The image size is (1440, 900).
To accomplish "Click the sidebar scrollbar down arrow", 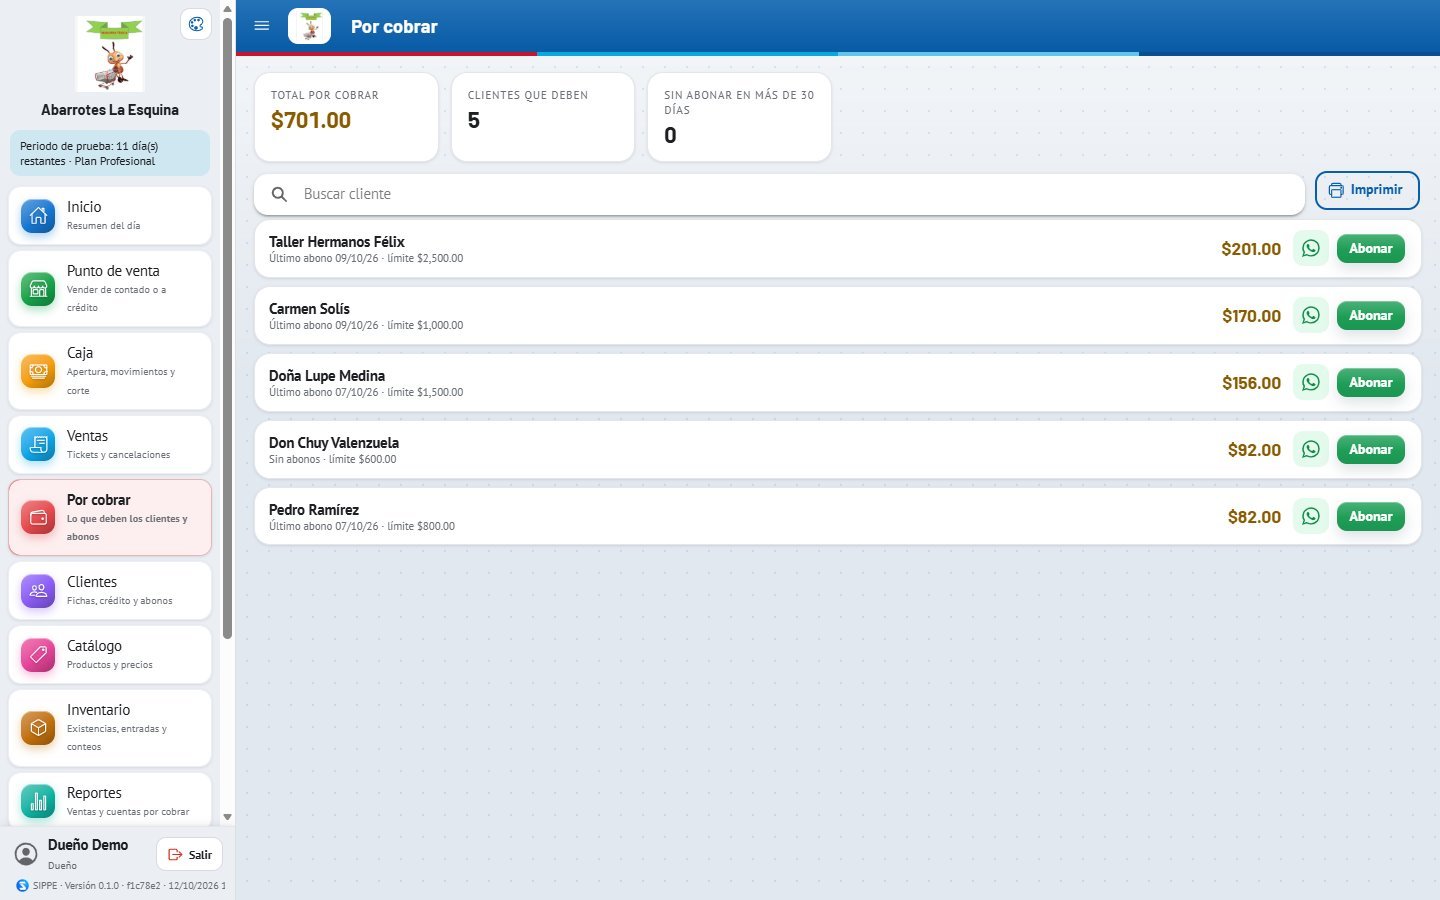I will click(x=227, y=817).
